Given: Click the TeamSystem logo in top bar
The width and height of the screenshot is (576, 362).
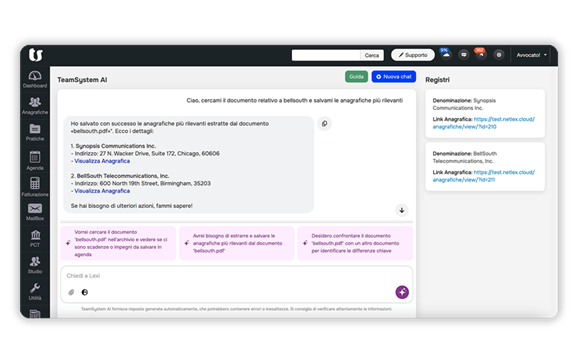Looking at the screenshot, I should tap(36, 55).
